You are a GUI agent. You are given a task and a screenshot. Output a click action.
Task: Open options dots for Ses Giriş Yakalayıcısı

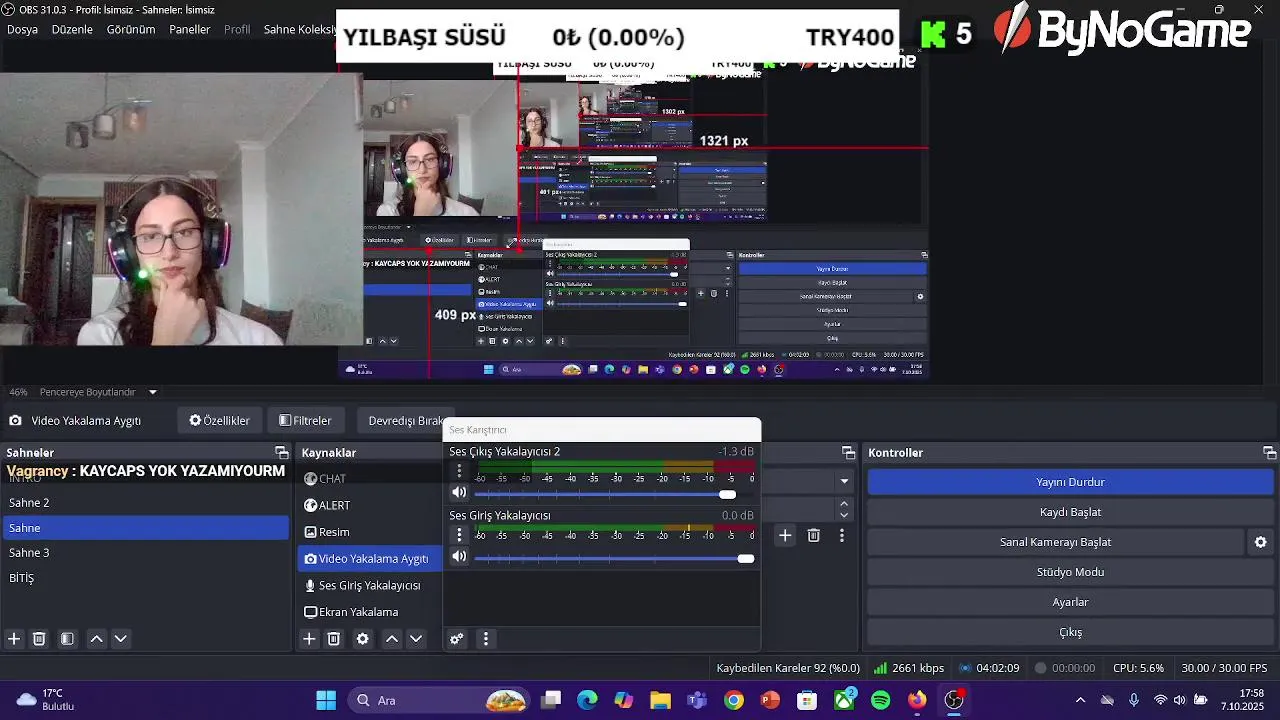point(459,534)
